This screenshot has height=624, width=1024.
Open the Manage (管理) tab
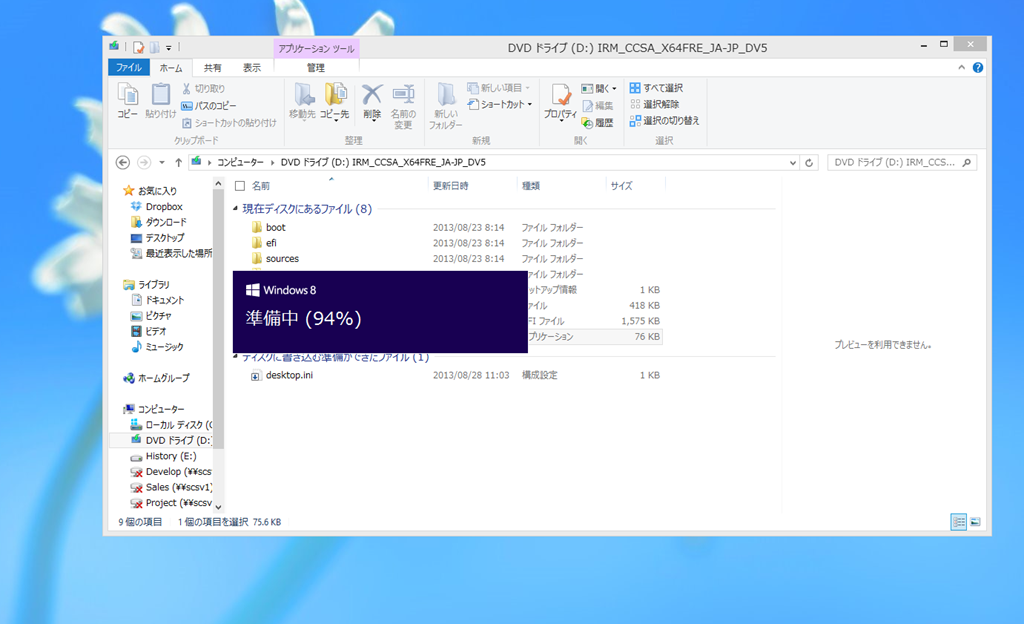coord(316,68)
